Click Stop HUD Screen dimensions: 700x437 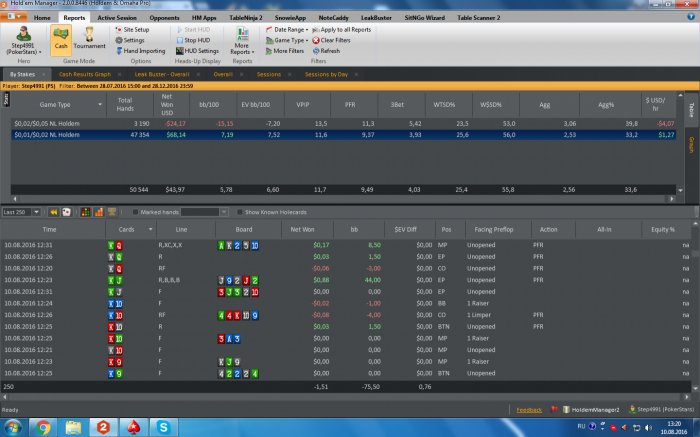pos(193,40)
